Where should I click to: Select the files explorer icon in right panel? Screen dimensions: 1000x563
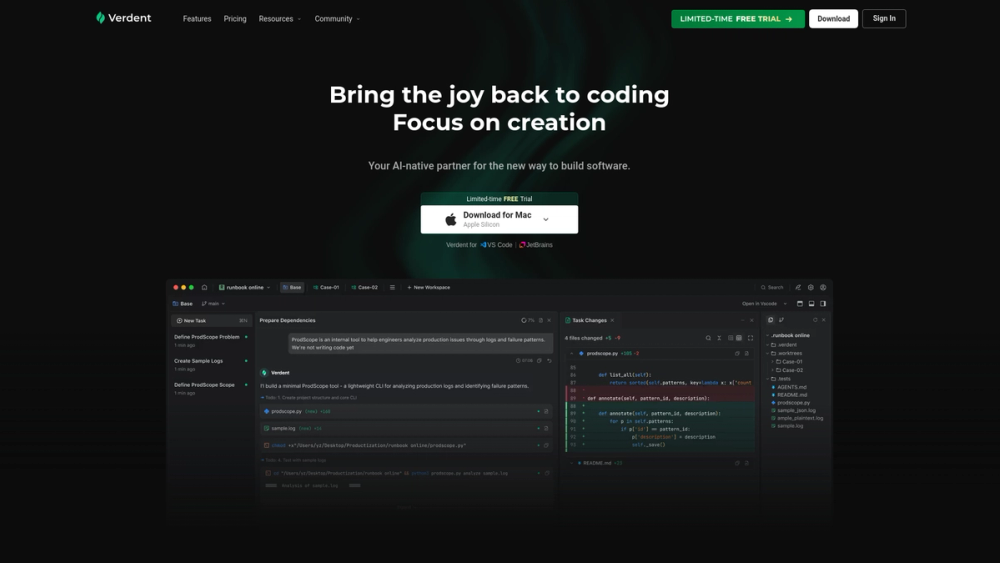coord(770,320)
